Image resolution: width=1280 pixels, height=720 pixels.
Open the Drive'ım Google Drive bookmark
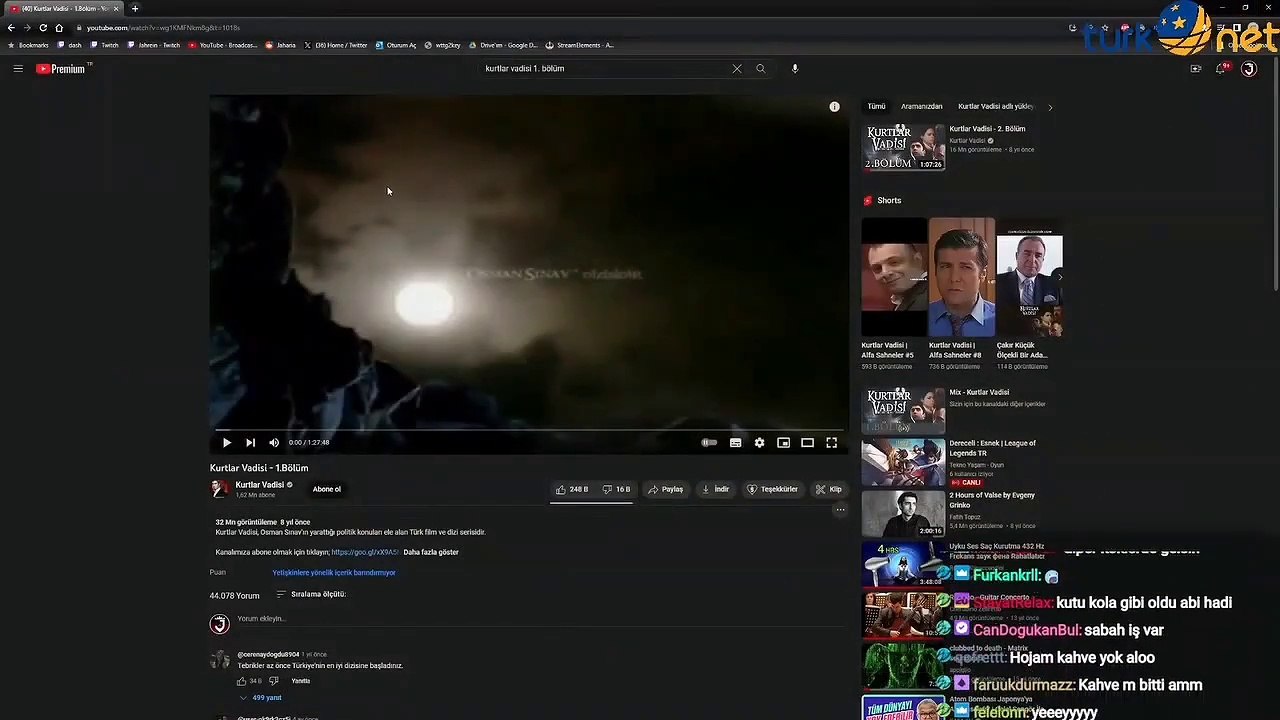coord(503,45)
